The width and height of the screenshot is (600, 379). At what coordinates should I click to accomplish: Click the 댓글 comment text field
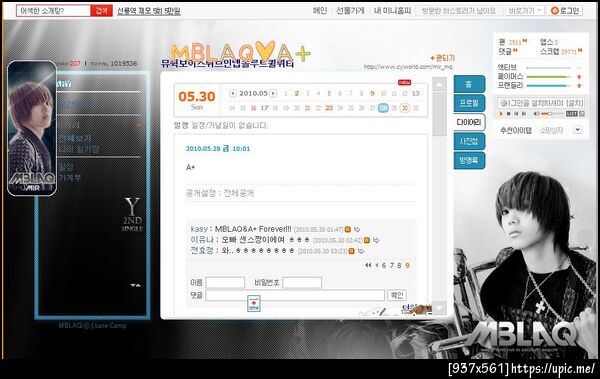click(295, 295)
